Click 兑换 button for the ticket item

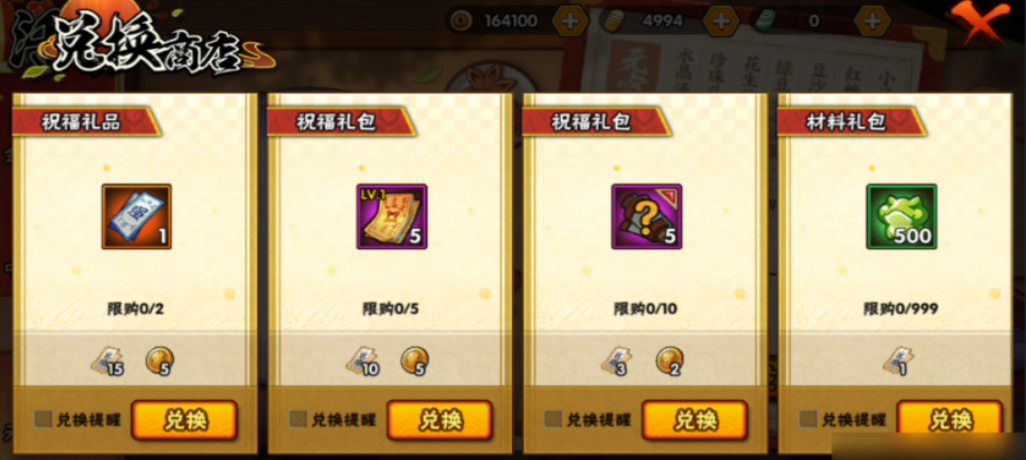[x=185, y=420]
